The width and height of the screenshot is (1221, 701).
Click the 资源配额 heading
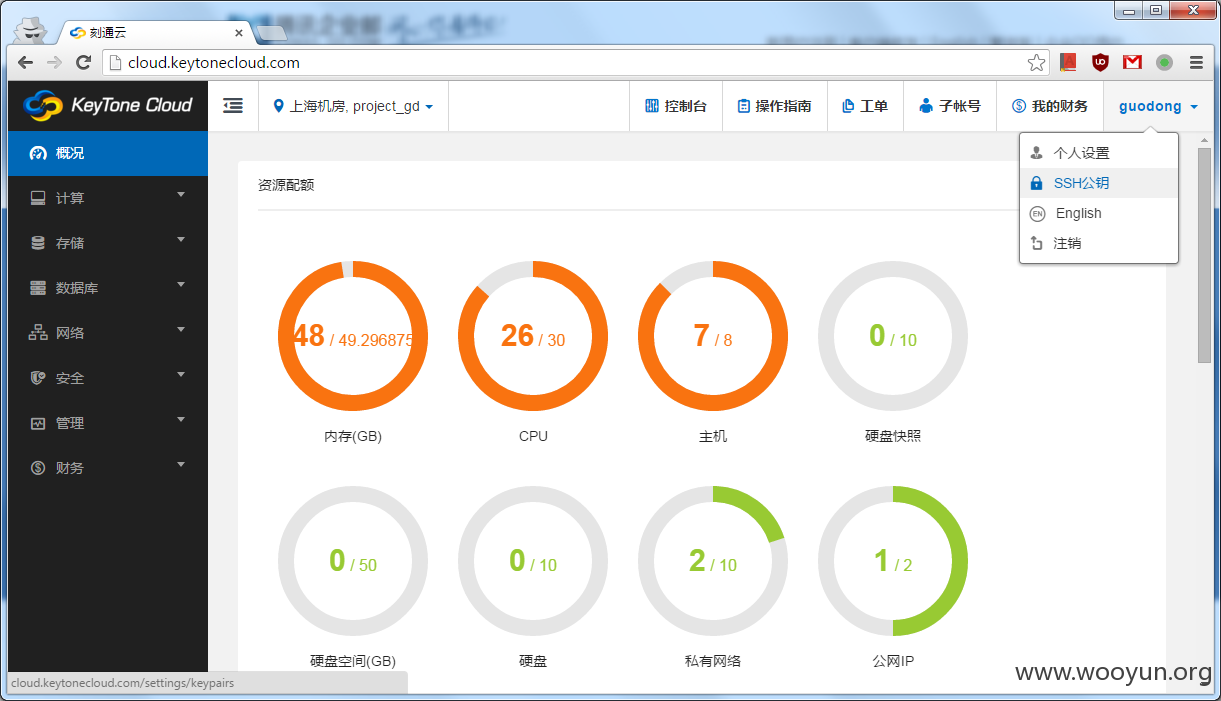[286, 185]
